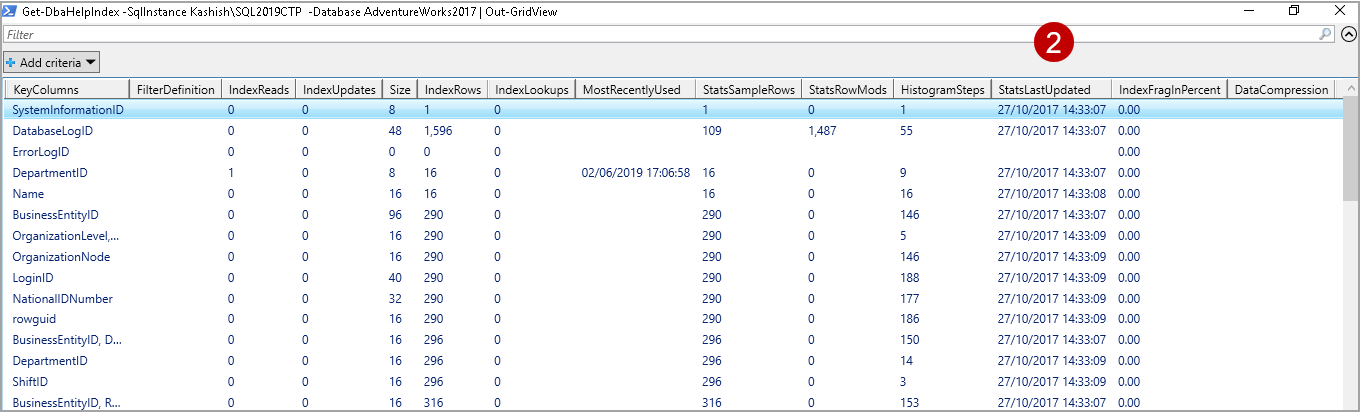
Task: Select the OrganizationNode row
Action: (x=61, y=256)
